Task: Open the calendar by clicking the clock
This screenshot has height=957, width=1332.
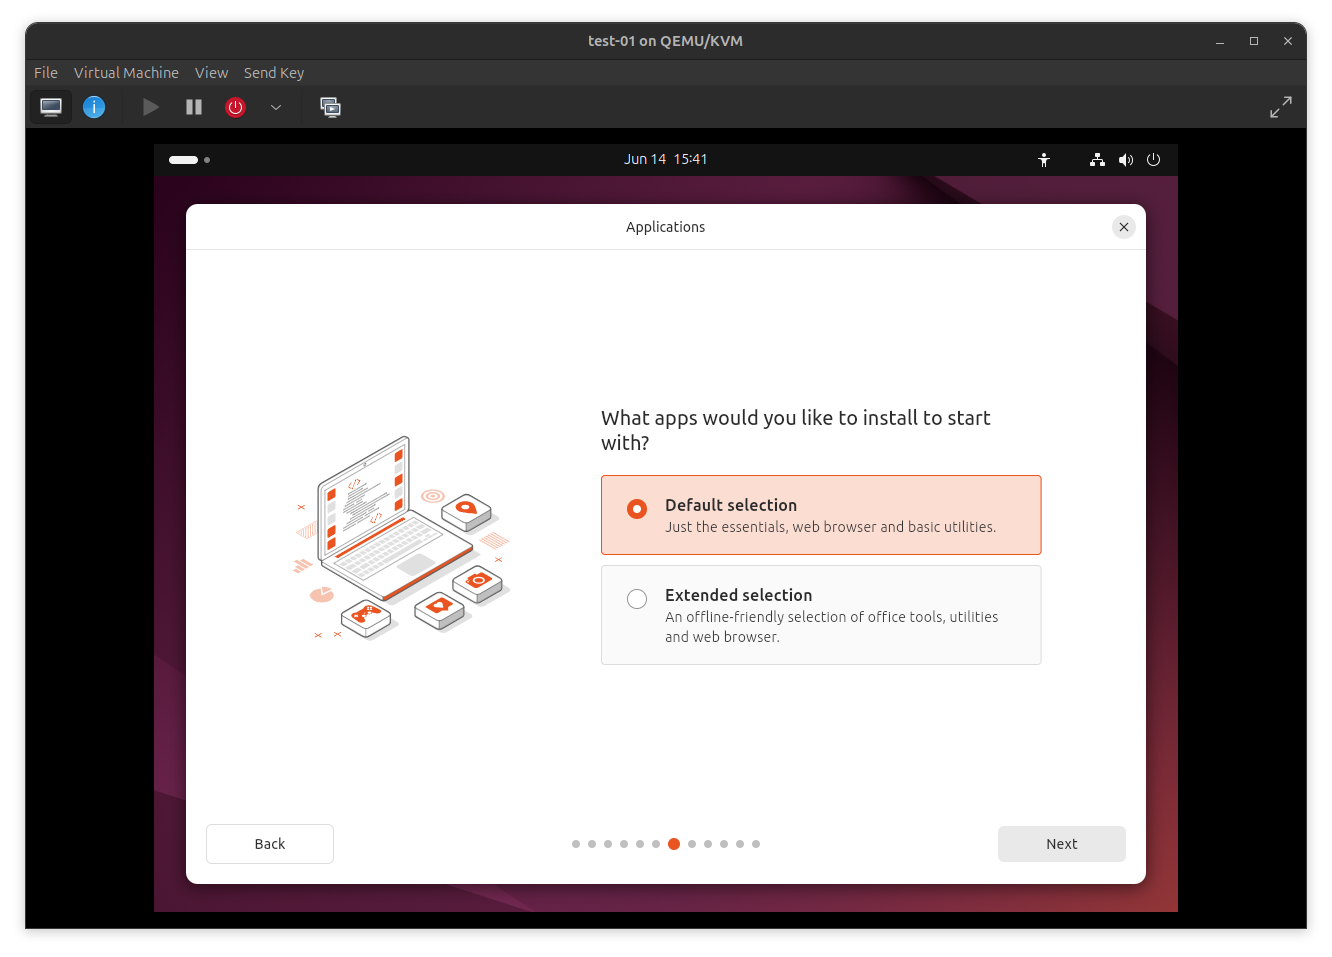Action: (x=666, y=158)
